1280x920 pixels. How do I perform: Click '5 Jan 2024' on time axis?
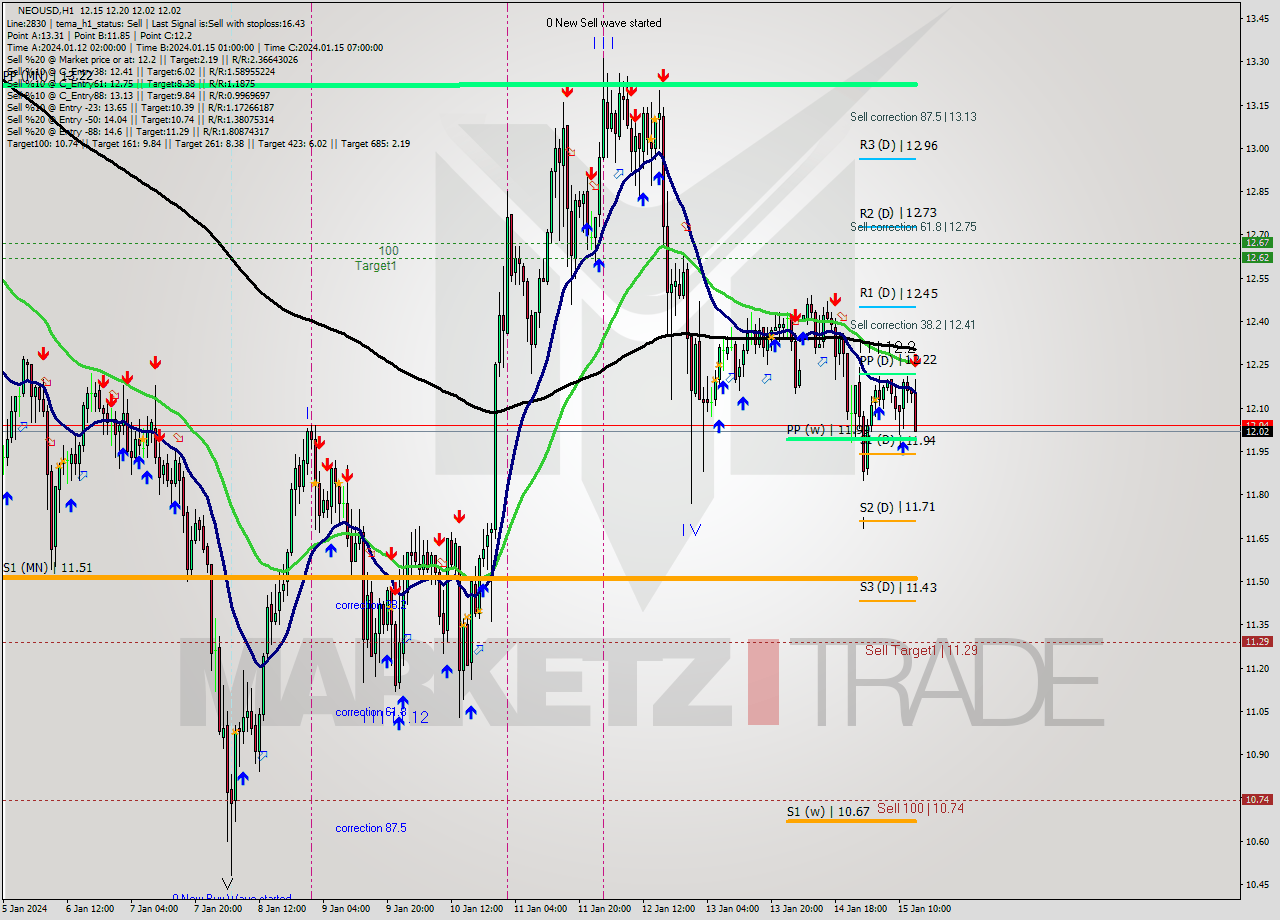point(25,909)
